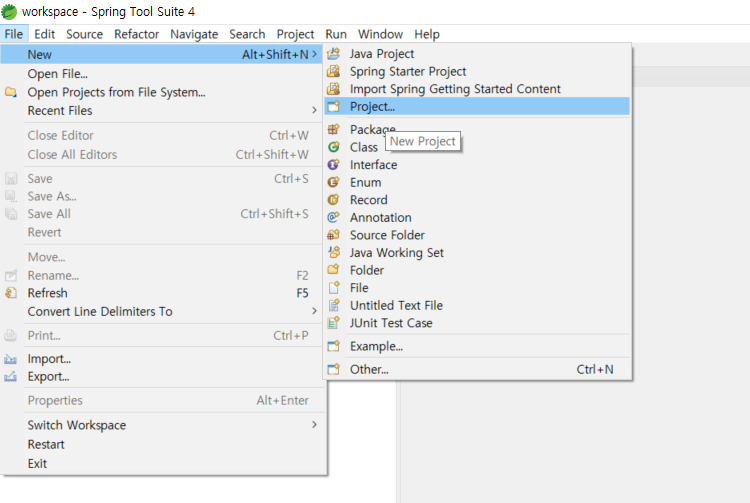Viewport: 750px width, 503px height.
Task: Open the Project menu in menu bar
Action: tap(295, 34)
